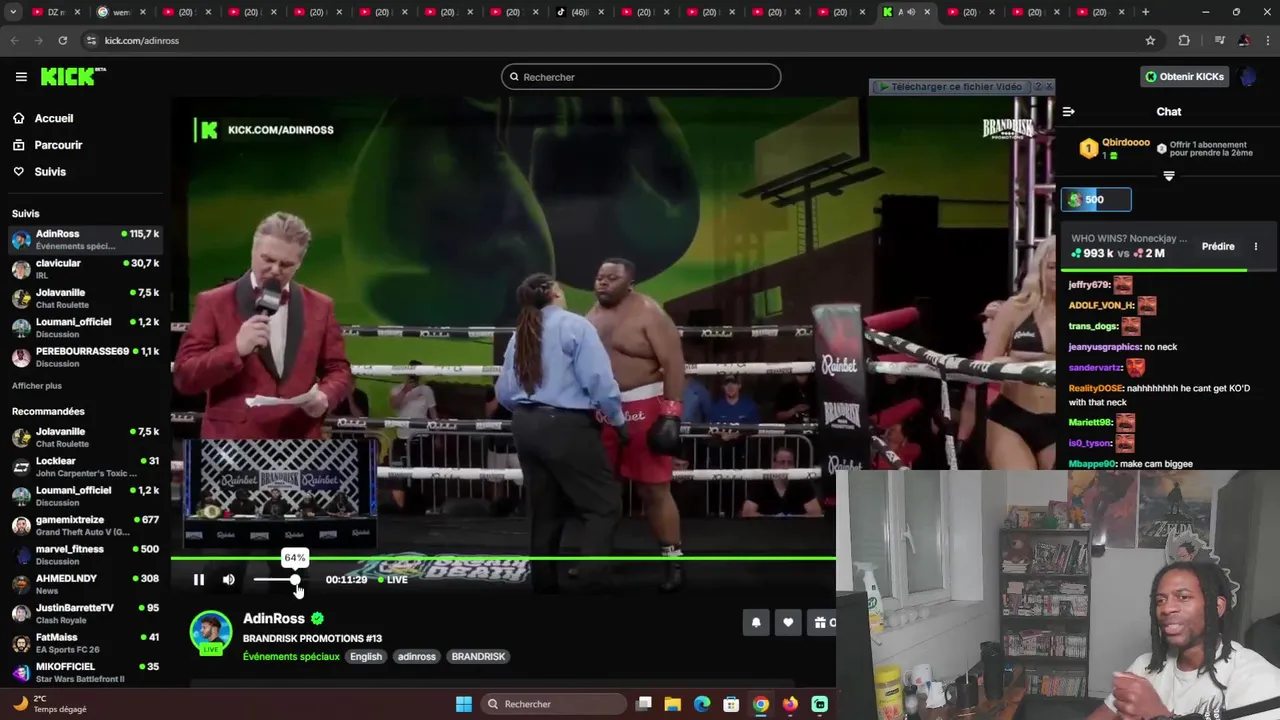Close the video download overlay bar

(1048, 87)
